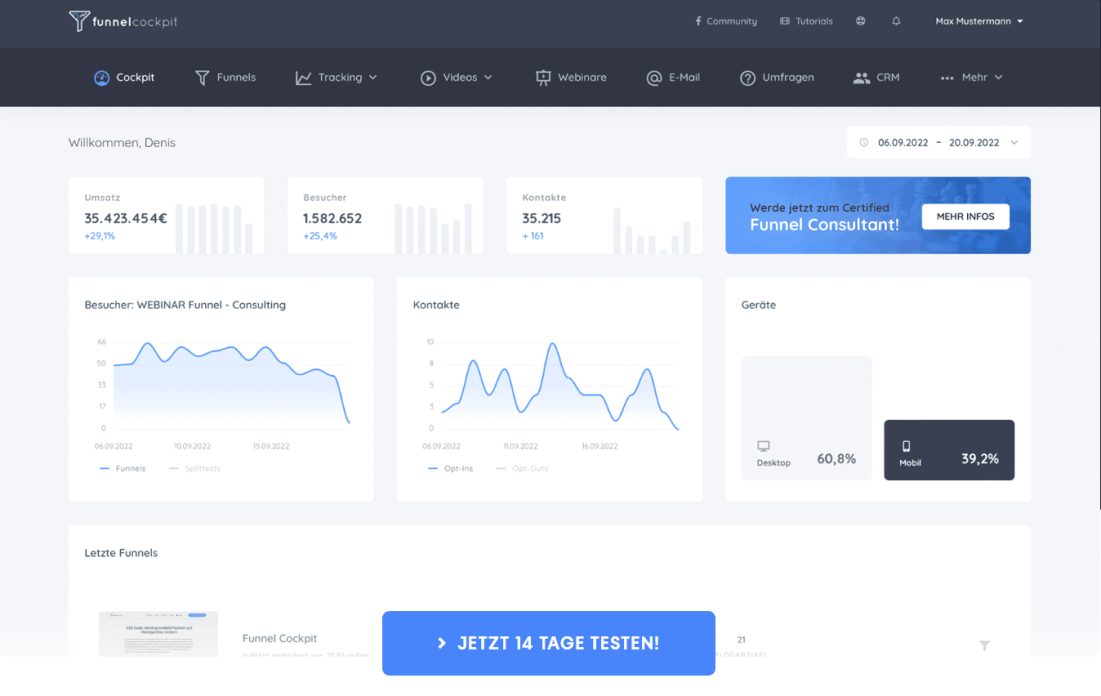Open the Umfragen question mark icon
The width and height of the screenshot is (1101, 696).
747,77
